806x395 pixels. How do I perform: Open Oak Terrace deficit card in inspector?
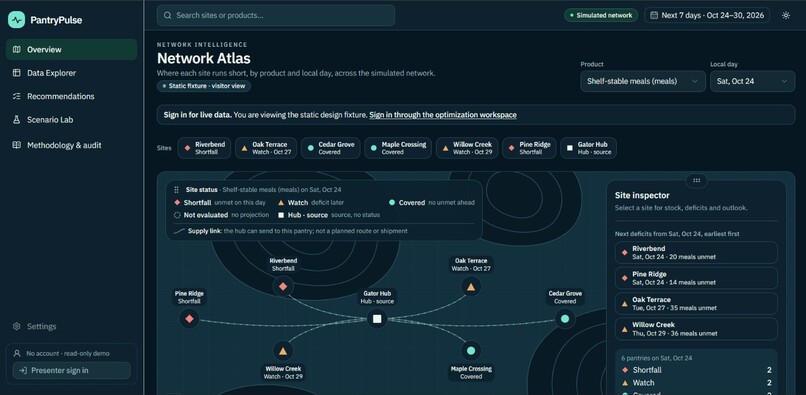coord(696,303)
